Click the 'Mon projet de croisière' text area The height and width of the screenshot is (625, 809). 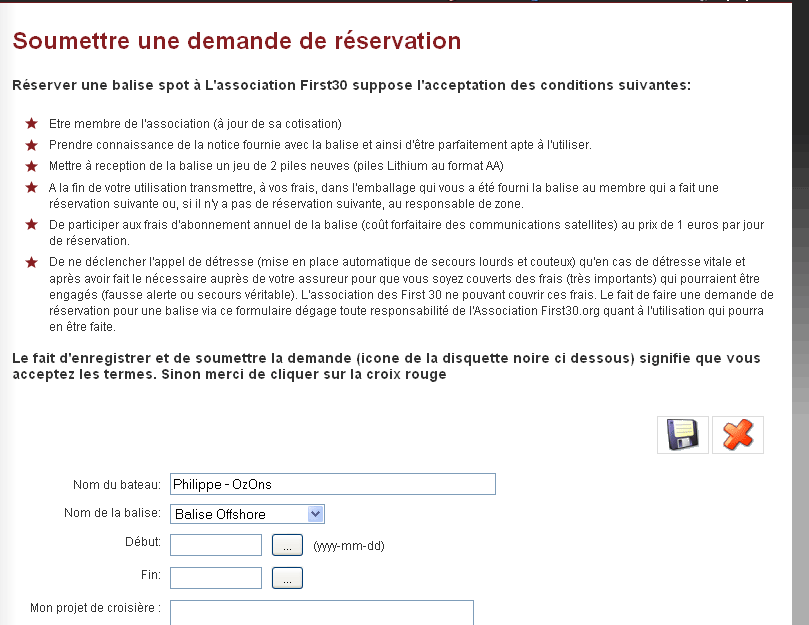click(x=321, y=612)
